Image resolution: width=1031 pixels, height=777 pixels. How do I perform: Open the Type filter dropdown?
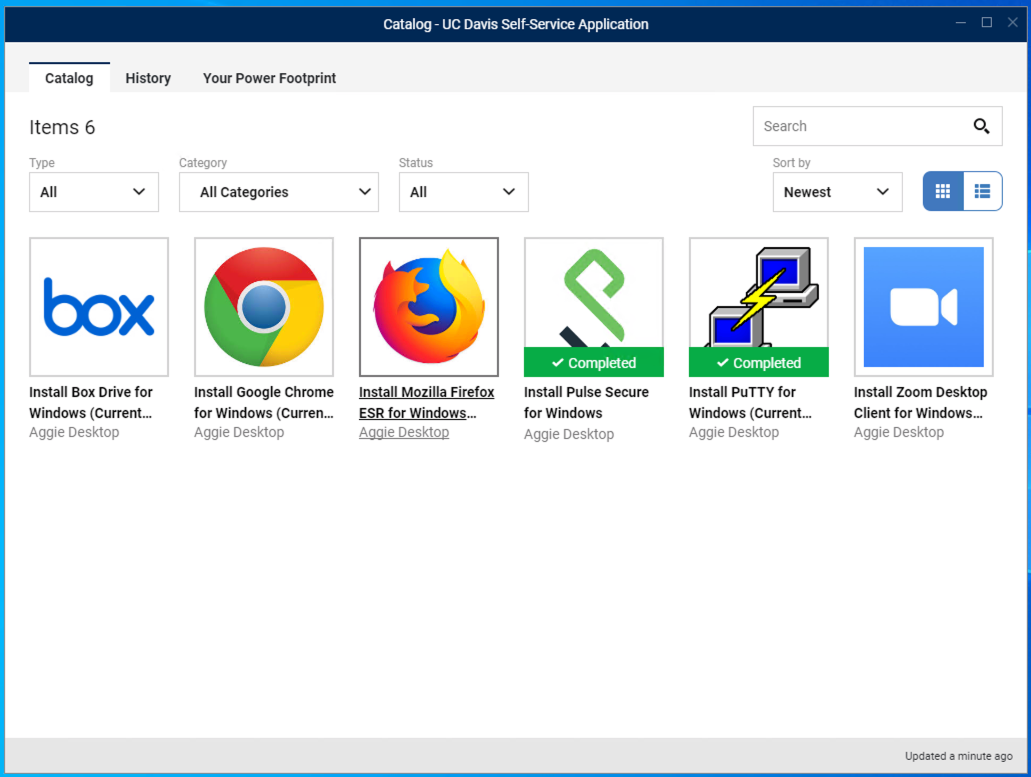point(93,192)
